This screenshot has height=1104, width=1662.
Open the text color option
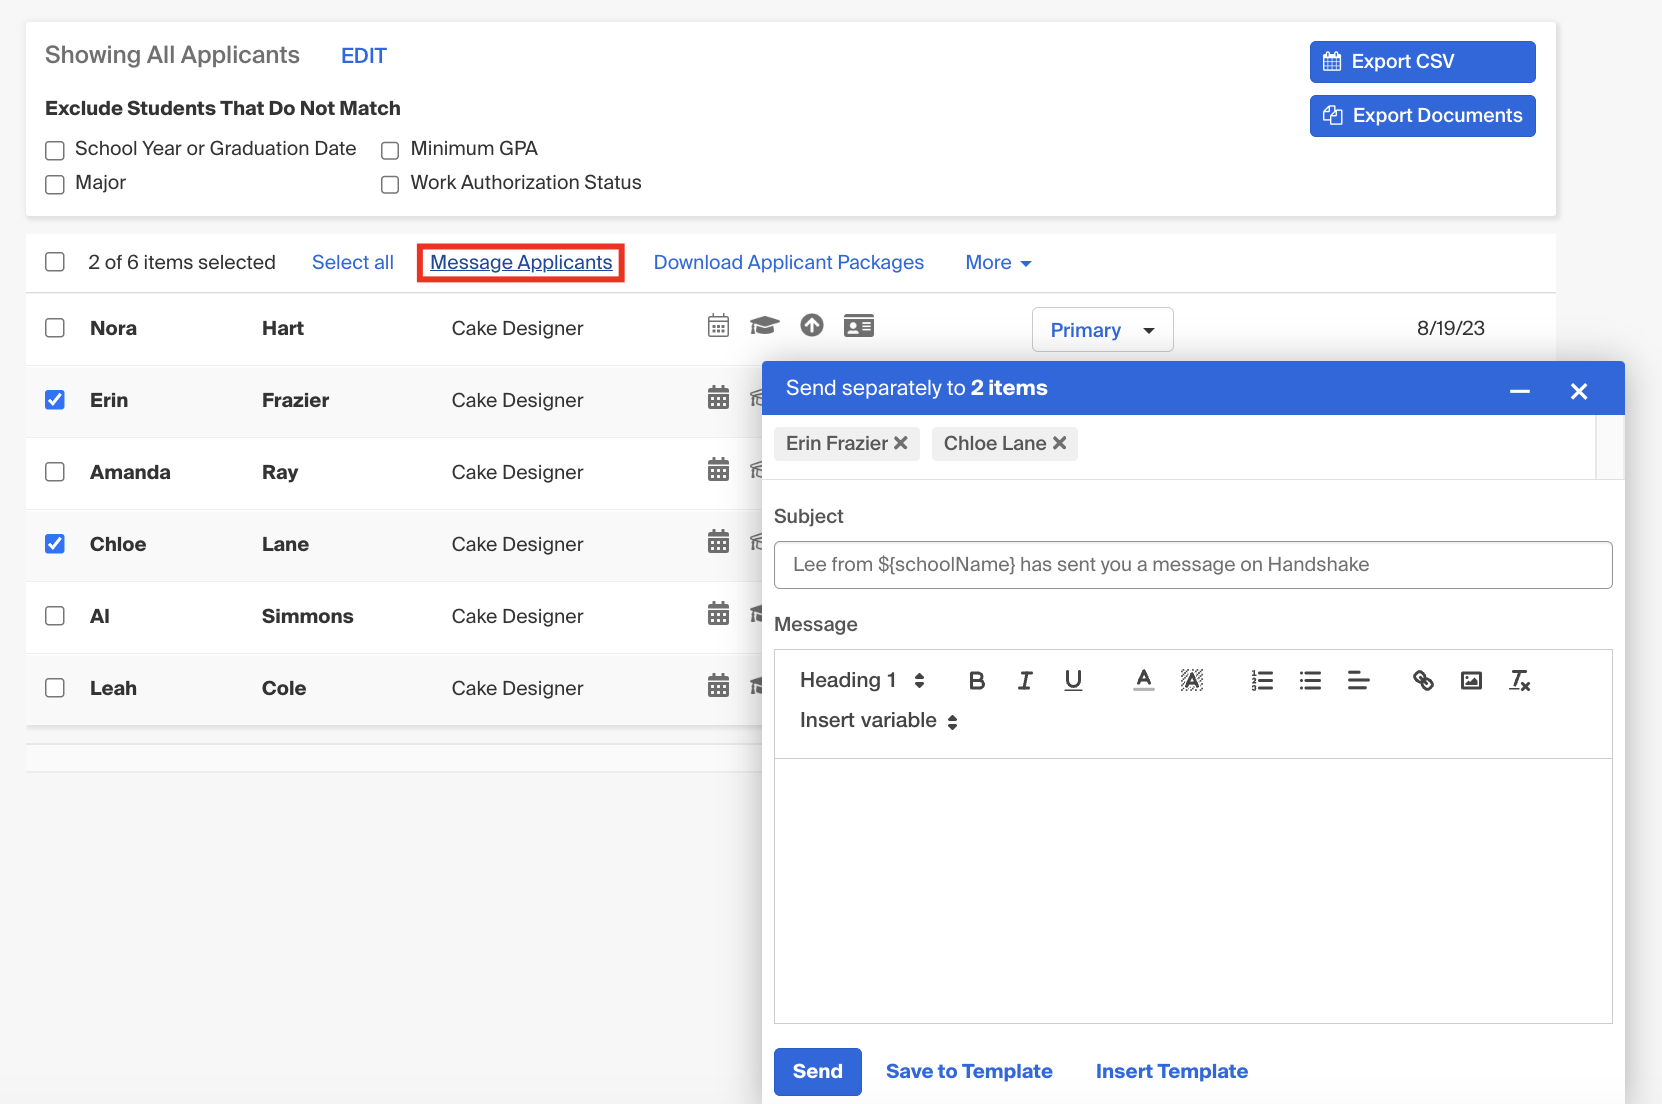click(1143, 680)
